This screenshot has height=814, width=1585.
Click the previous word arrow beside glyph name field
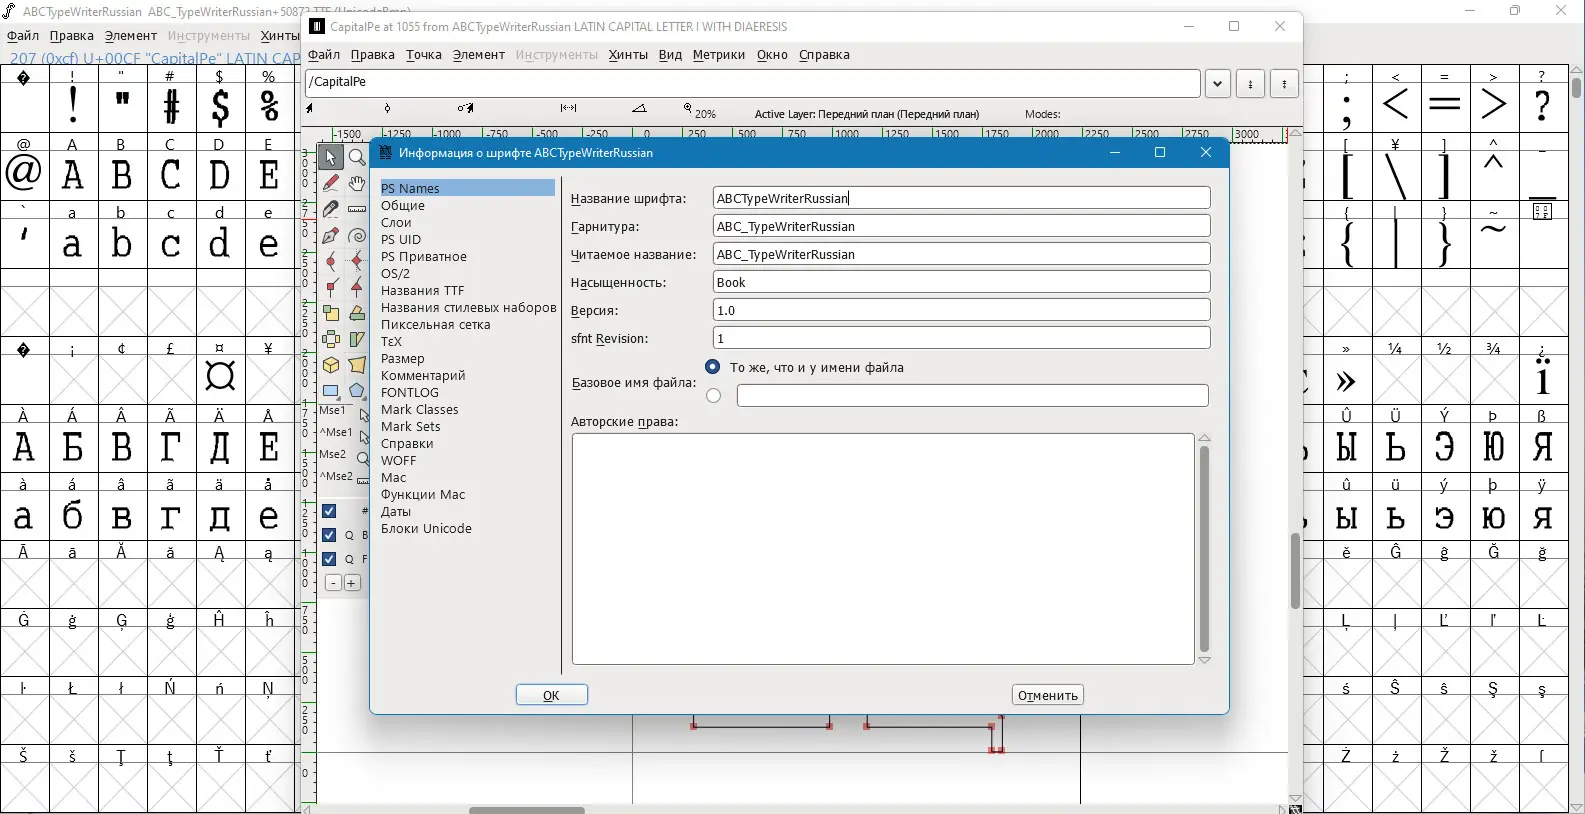coord(1251,84)
